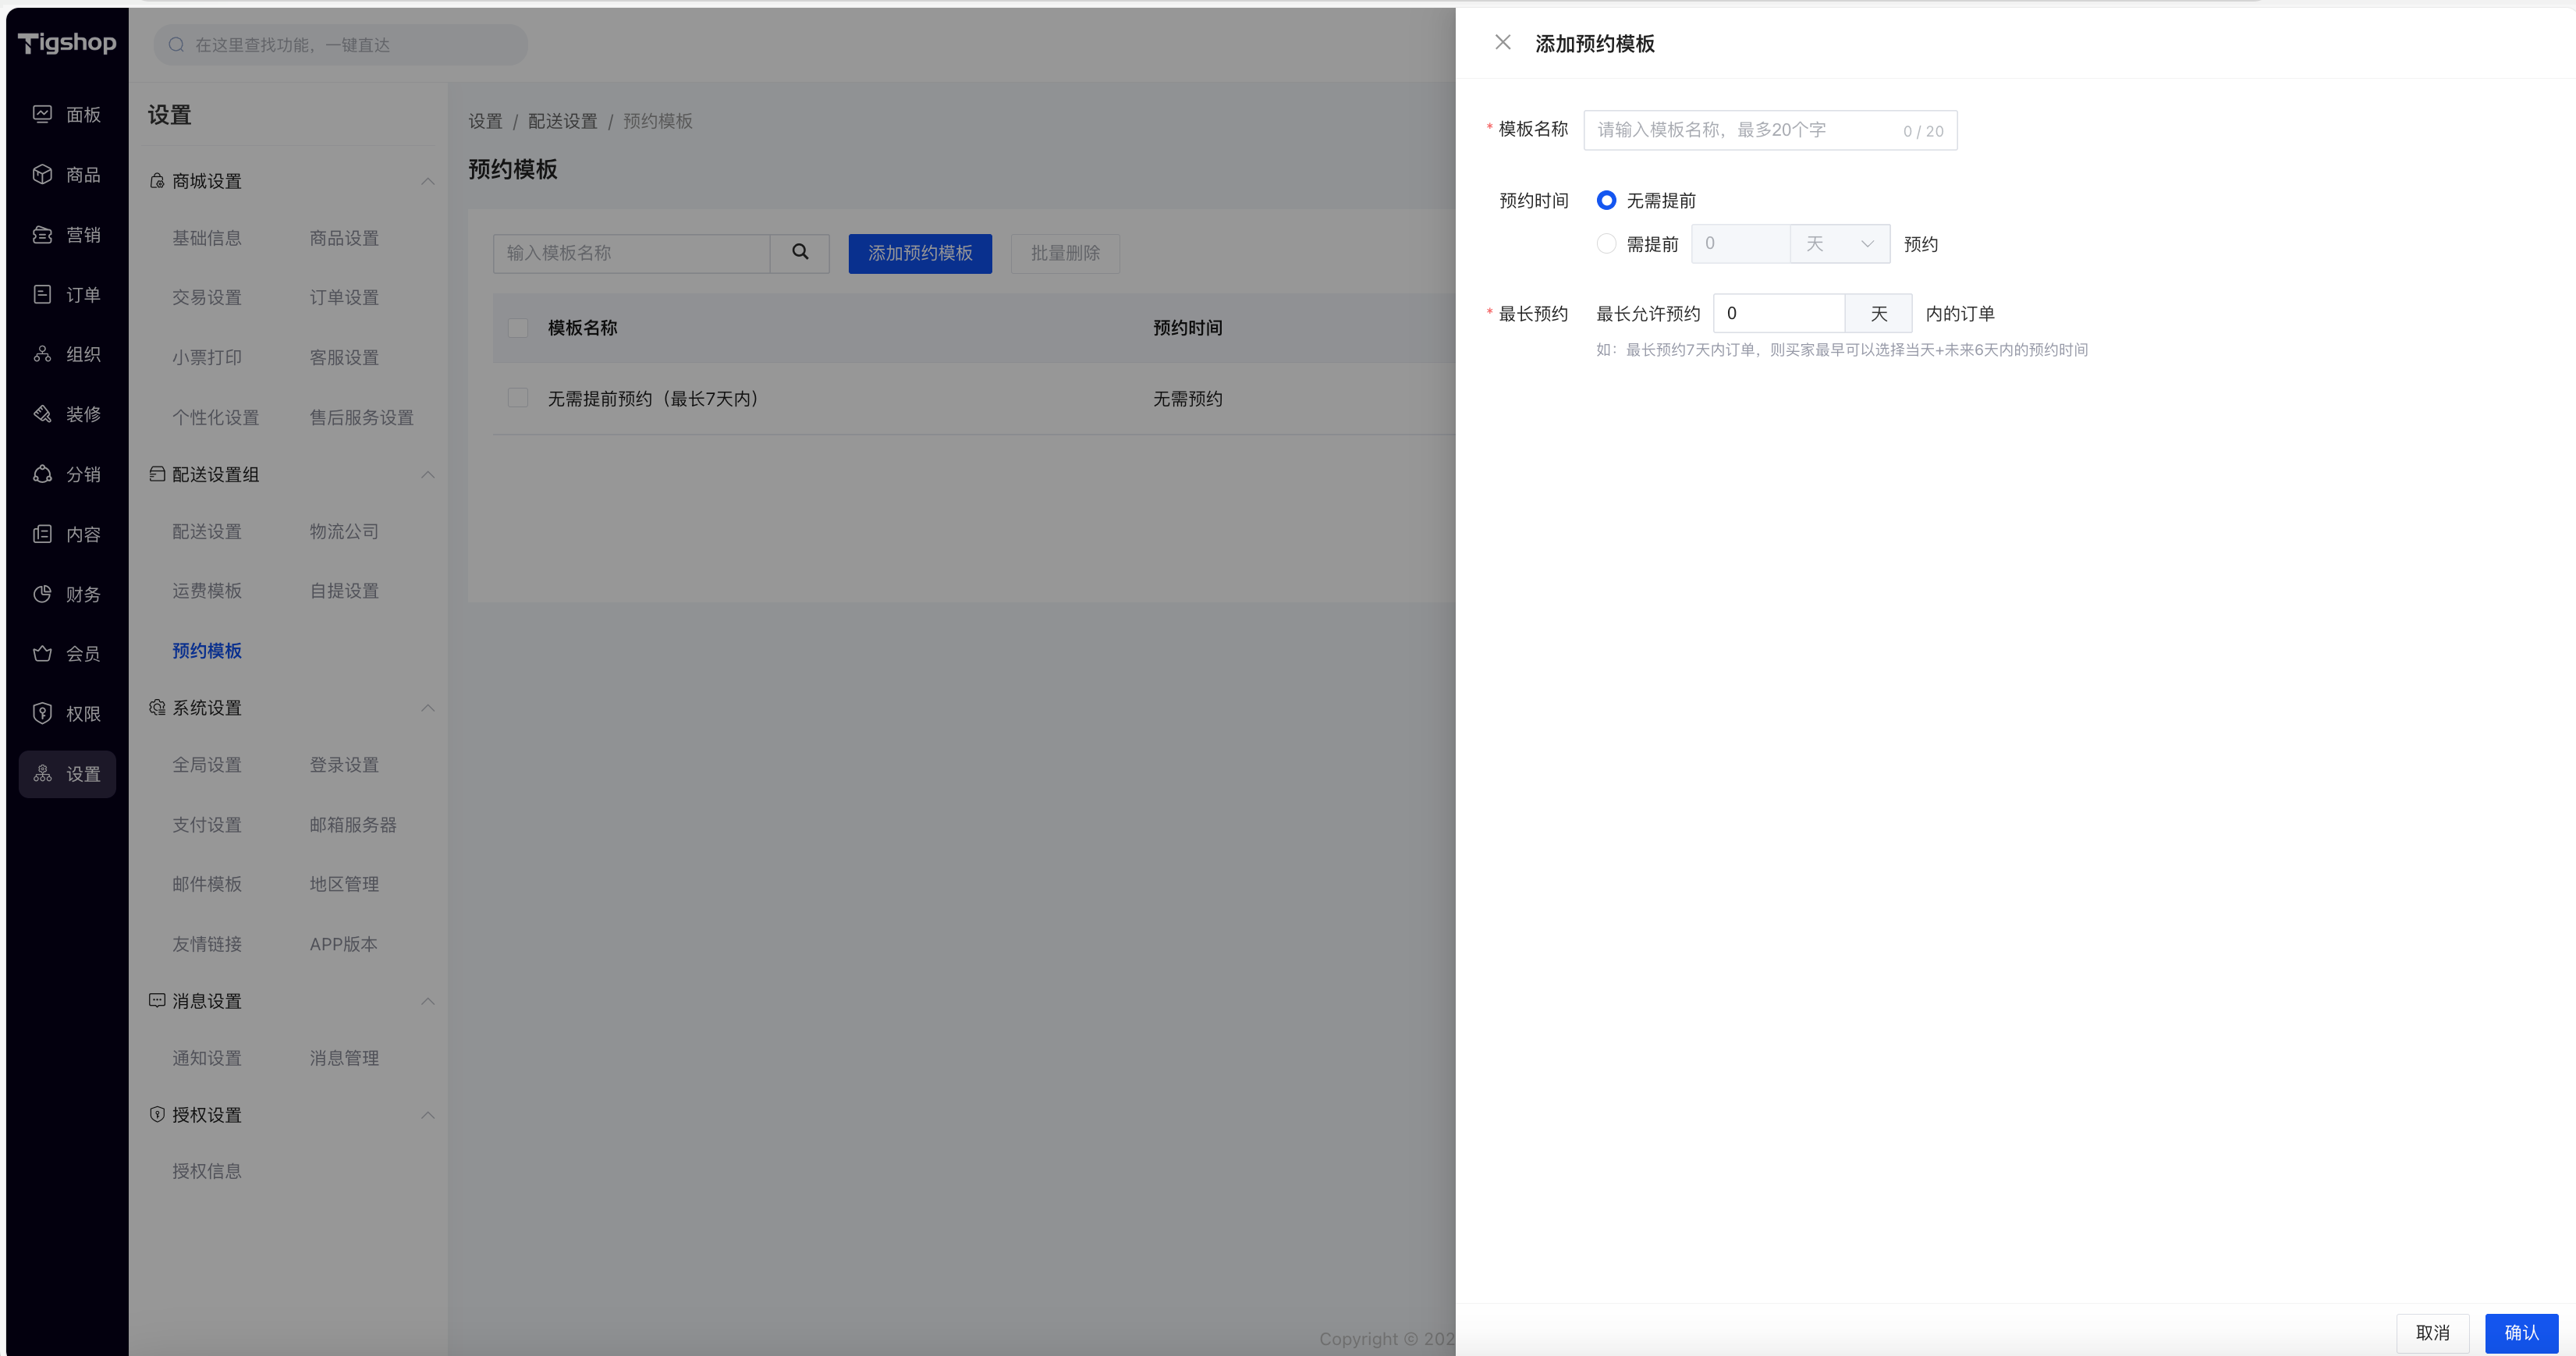This screenshot has height=1356, width=2576.
Task: Click the search magnifier button for template name
Action: [800, 253]
